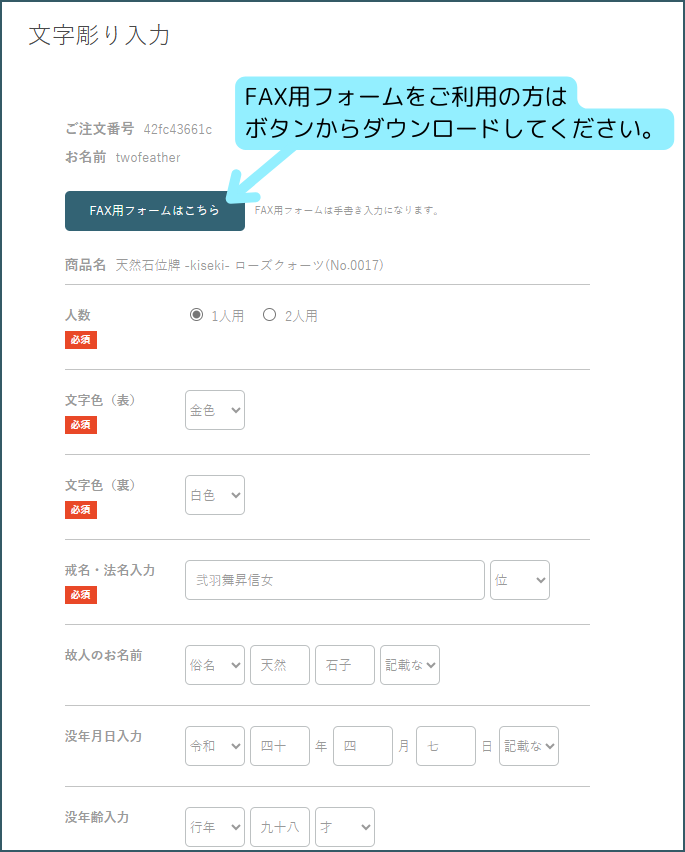Open the 才 age unit dropdown

[x=344, y=827]
